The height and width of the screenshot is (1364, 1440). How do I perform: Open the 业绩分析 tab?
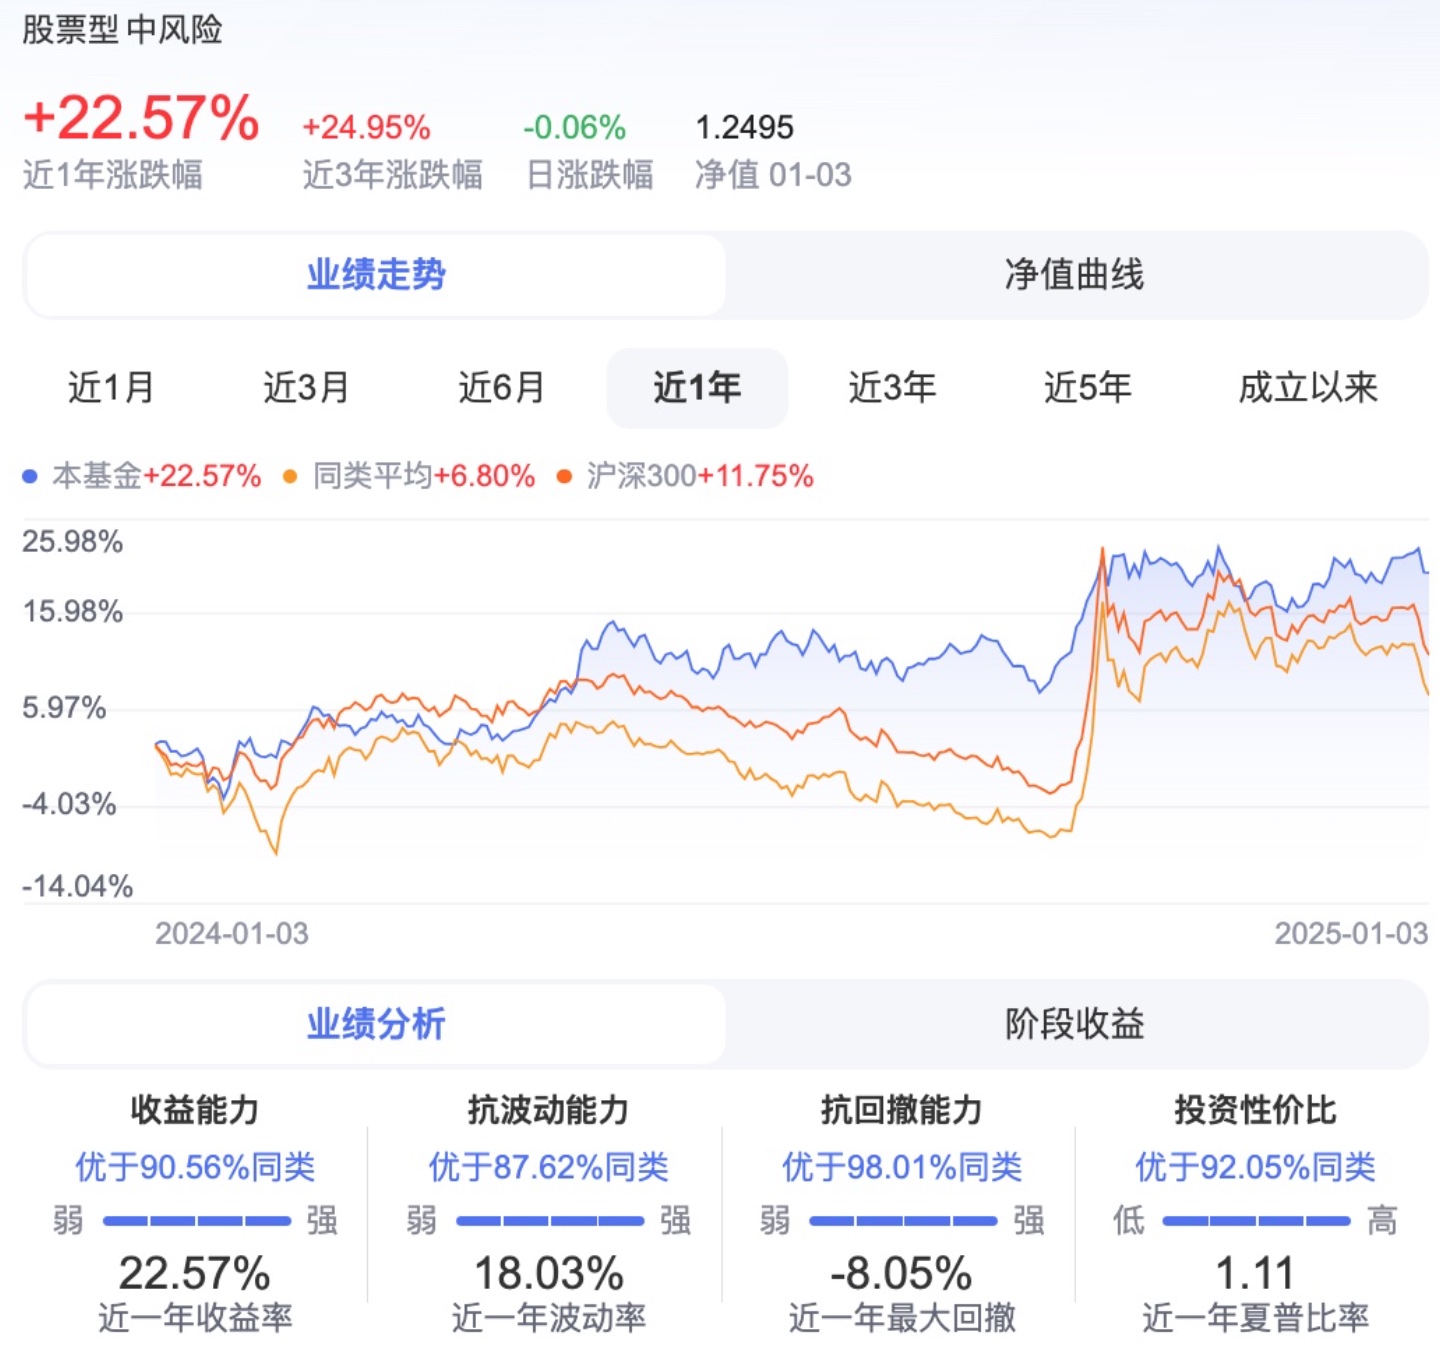tap(375, 1024)
